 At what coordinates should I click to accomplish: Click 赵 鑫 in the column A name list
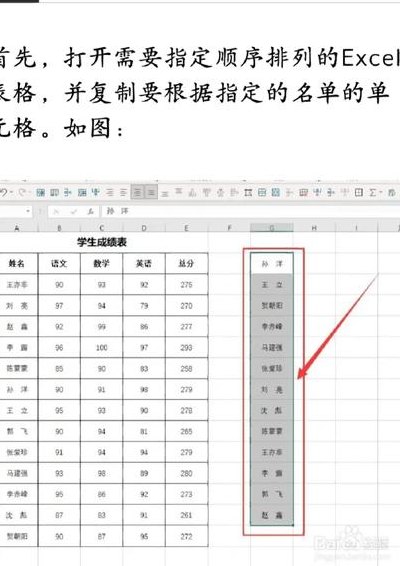click(x=17, y=327)
